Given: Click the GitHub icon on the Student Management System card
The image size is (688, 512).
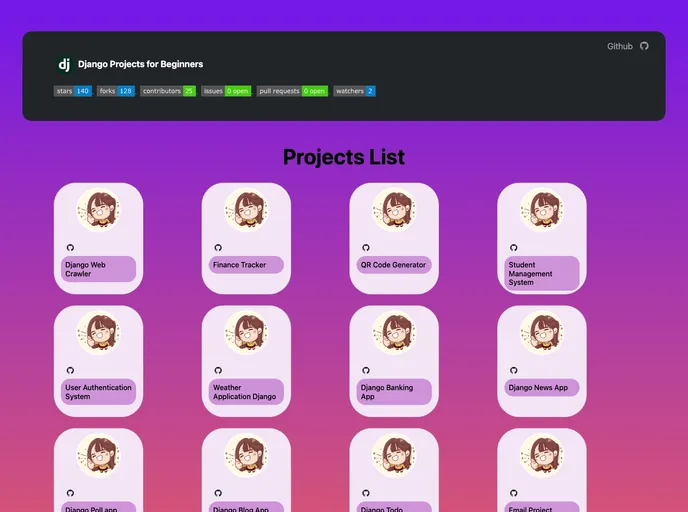Looking at the screenshot, I should click(x=514, y=247).
